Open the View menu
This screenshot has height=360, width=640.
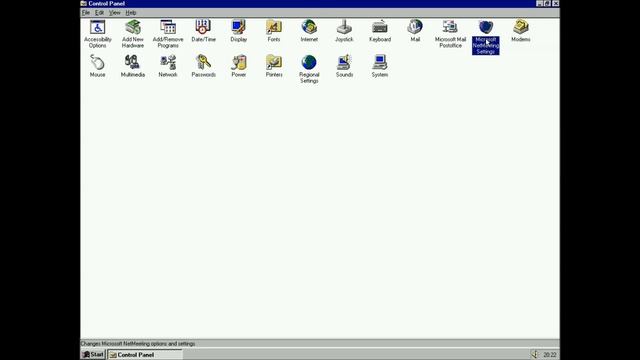coord(114,13)
